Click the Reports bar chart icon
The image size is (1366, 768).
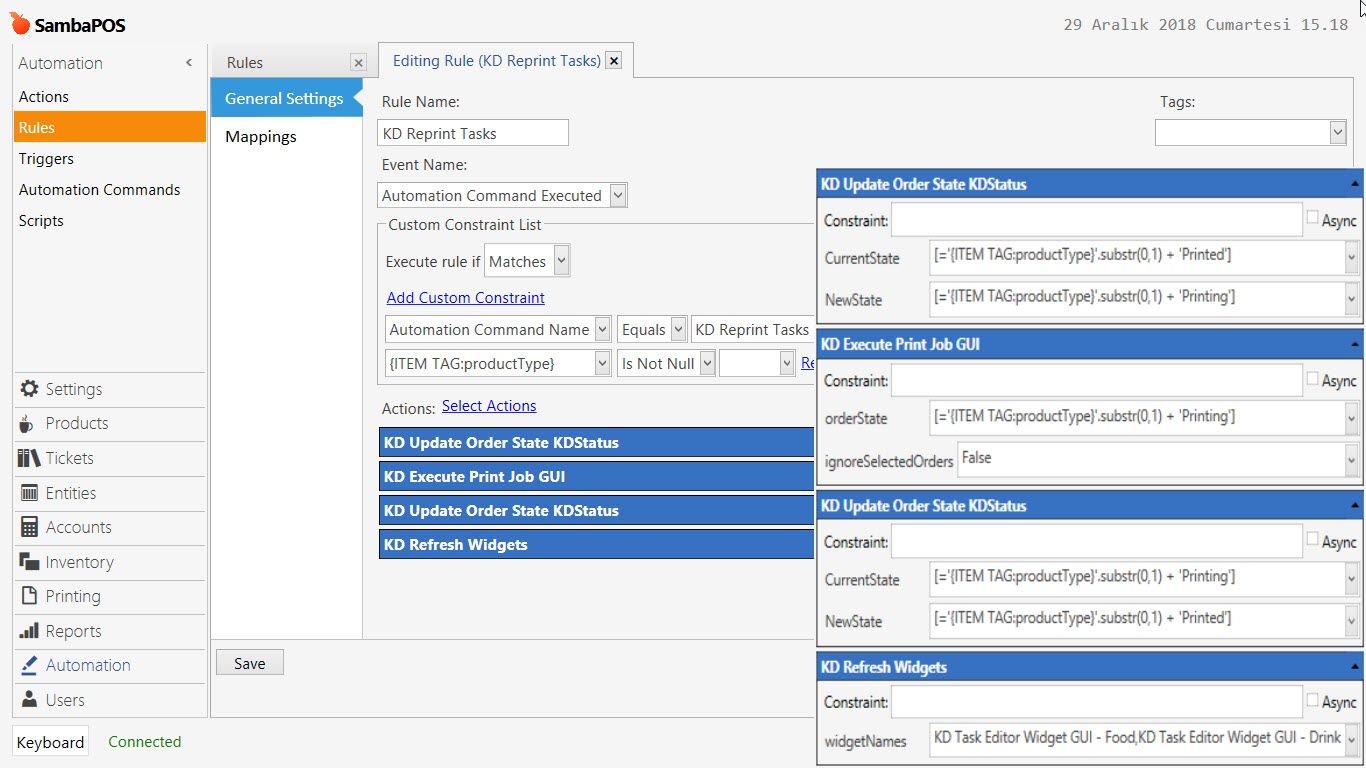pos(29,631)
